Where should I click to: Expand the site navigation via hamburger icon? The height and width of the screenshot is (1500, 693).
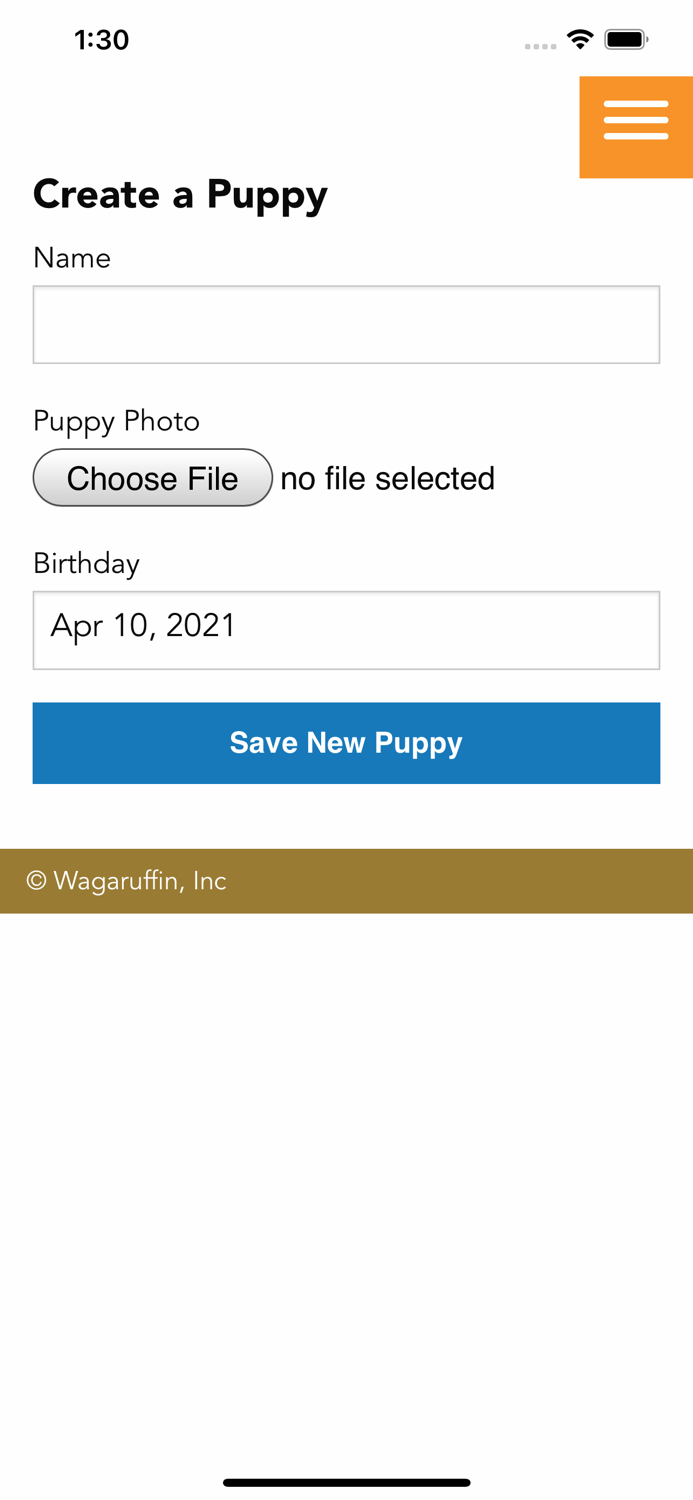tap(636, 119)
